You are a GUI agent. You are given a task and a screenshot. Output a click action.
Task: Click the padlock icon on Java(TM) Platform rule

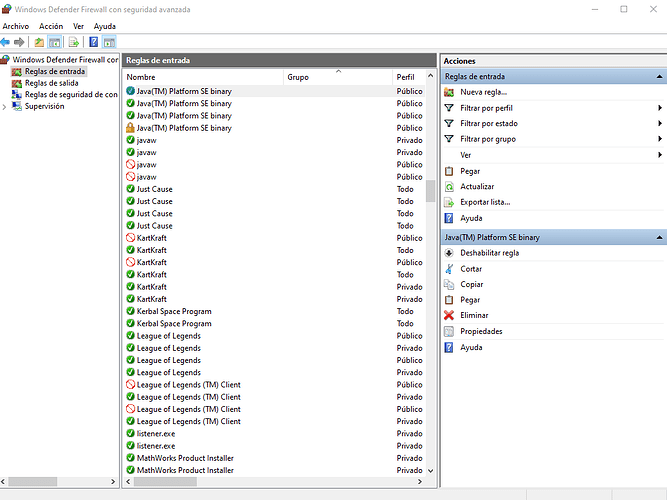pyautogui.click(x=130, y=128)
